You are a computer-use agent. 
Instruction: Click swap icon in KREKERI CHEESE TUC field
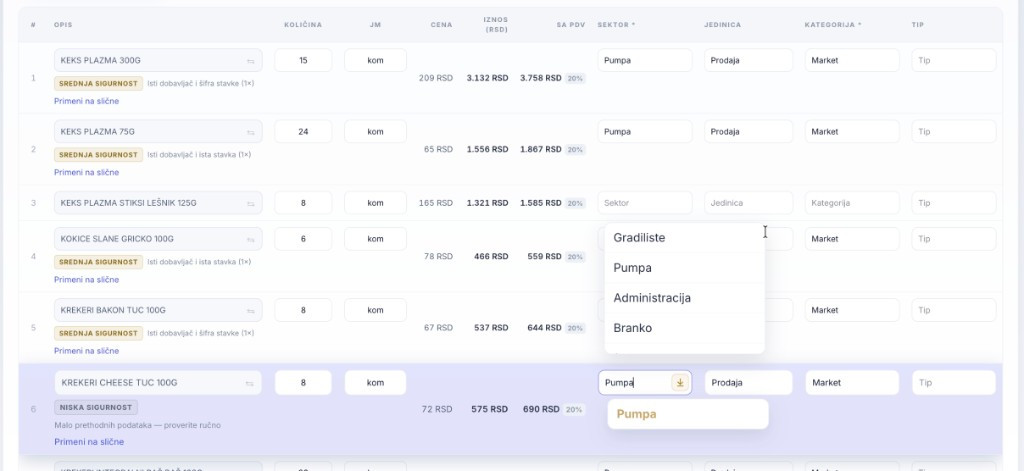(249, 383)
